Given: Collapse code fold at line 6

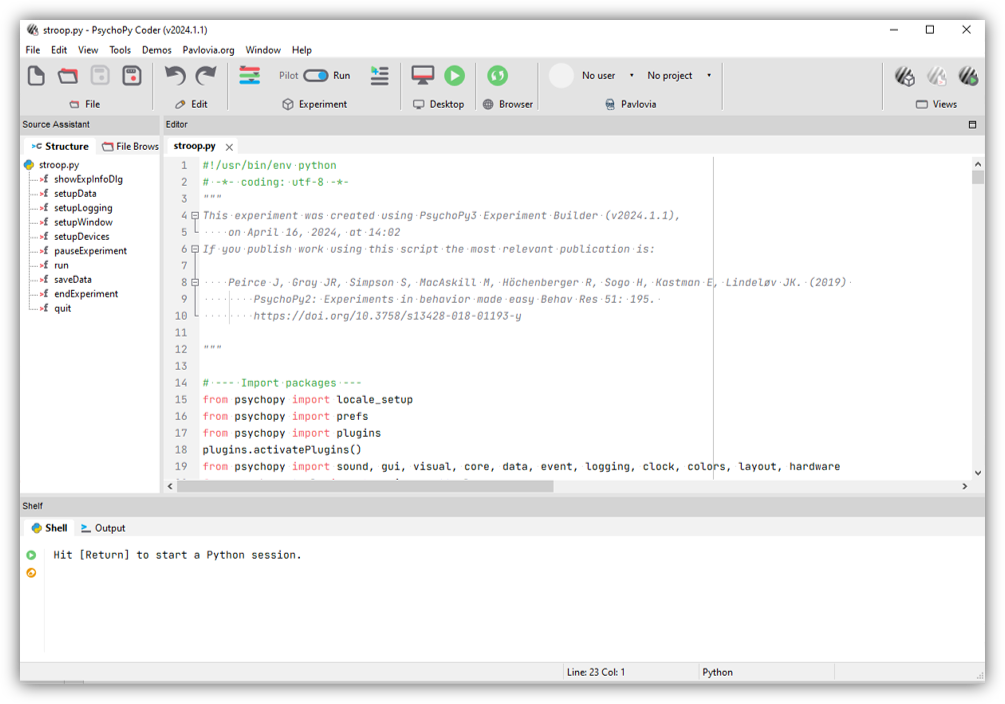Looking at the screenshot, I should point(195,249).
